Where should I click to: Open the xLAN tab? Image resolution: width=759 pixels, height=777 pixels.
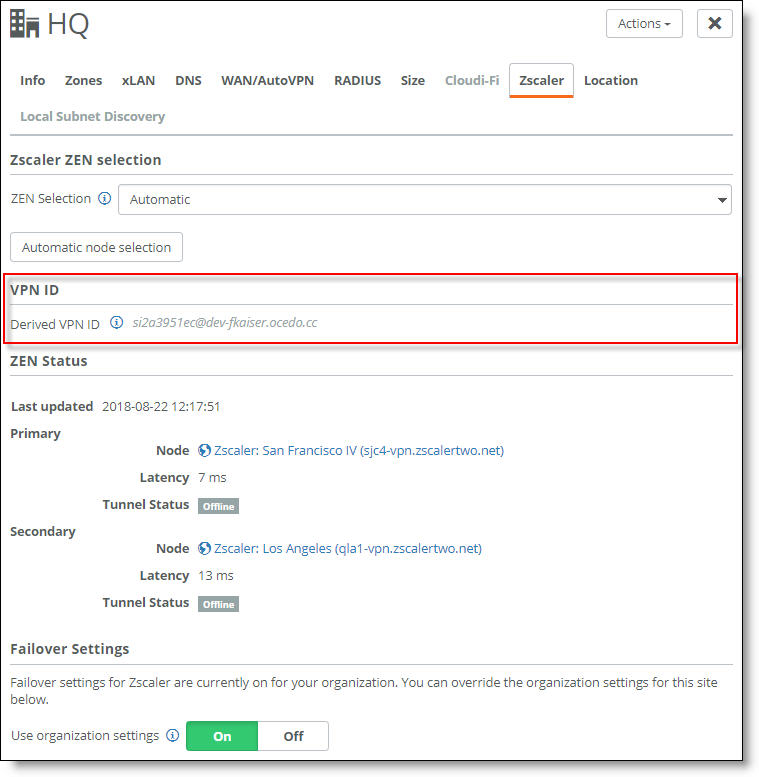(138, 80)
